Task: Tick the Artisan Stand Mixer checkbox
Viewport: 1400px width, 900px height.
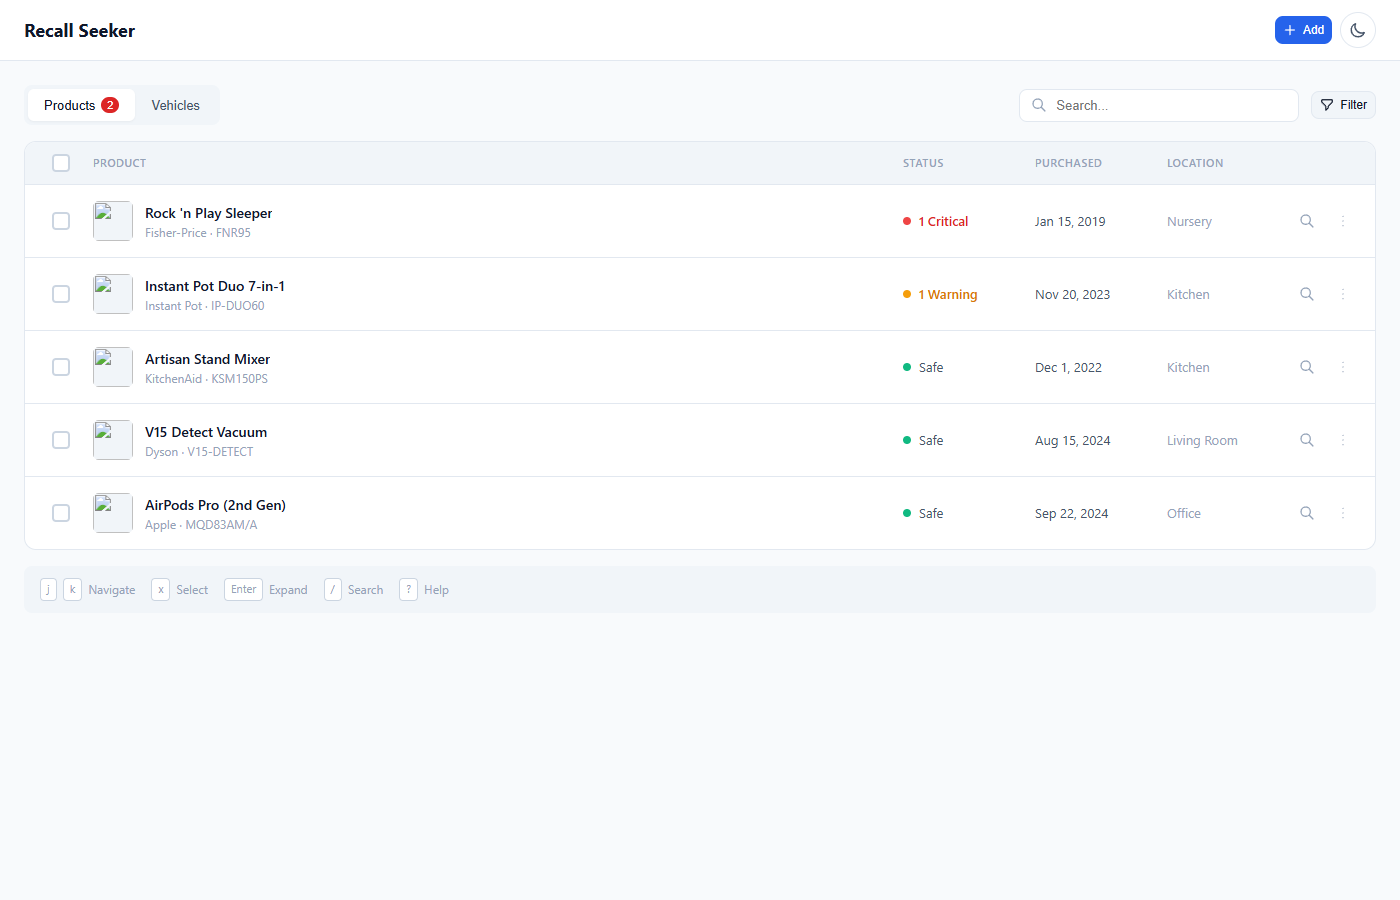Action: coord(61,367)
